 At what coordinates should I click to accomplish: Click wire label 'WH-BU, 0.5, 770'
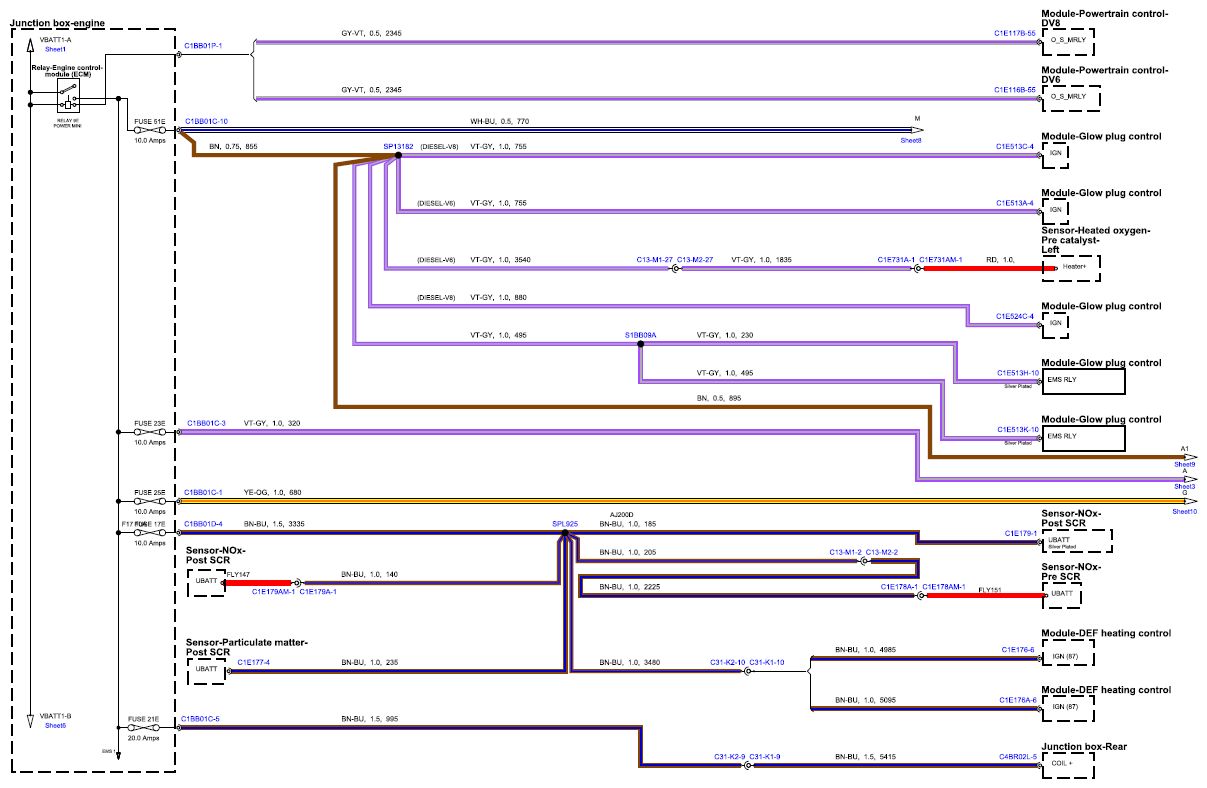500,121
